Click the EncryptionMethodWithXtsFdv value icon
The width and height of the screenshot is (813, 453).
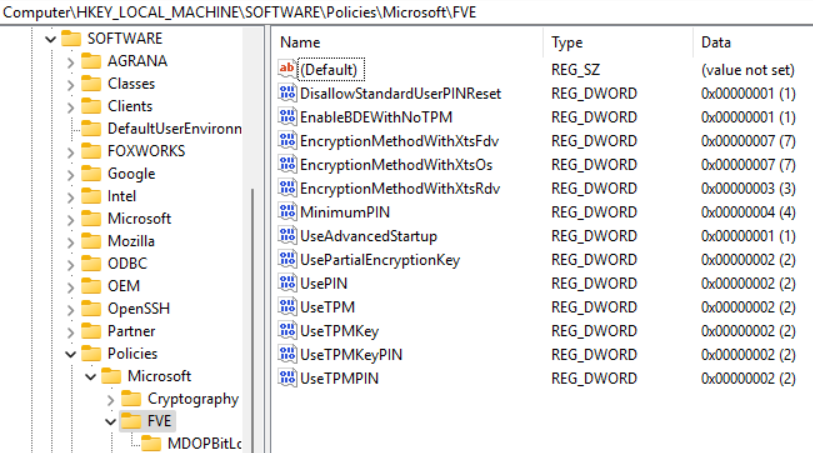pos(287,141)
